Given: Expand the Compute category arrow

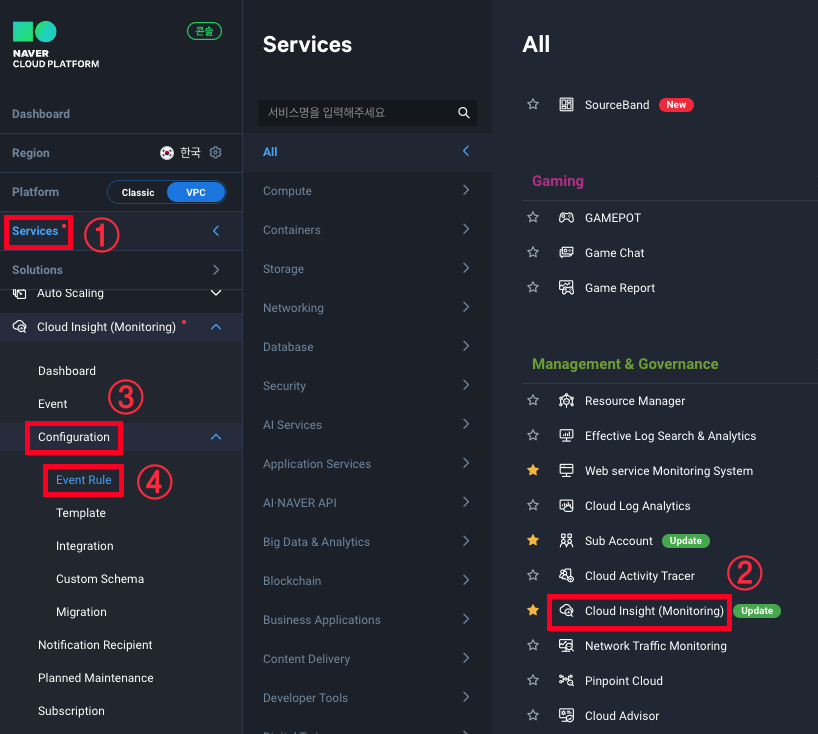Looking at the screenshot, I should coord(466,190).
